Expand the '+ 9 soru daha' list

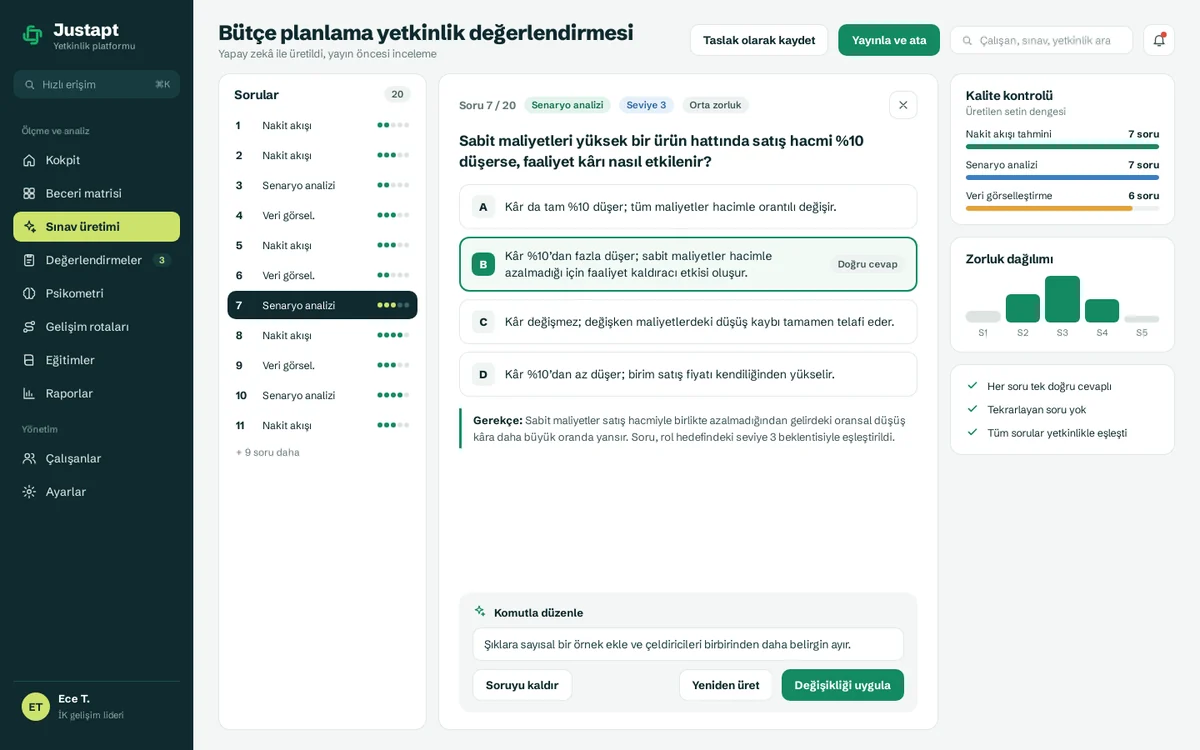pyautogui.click(x=268, y=452)
